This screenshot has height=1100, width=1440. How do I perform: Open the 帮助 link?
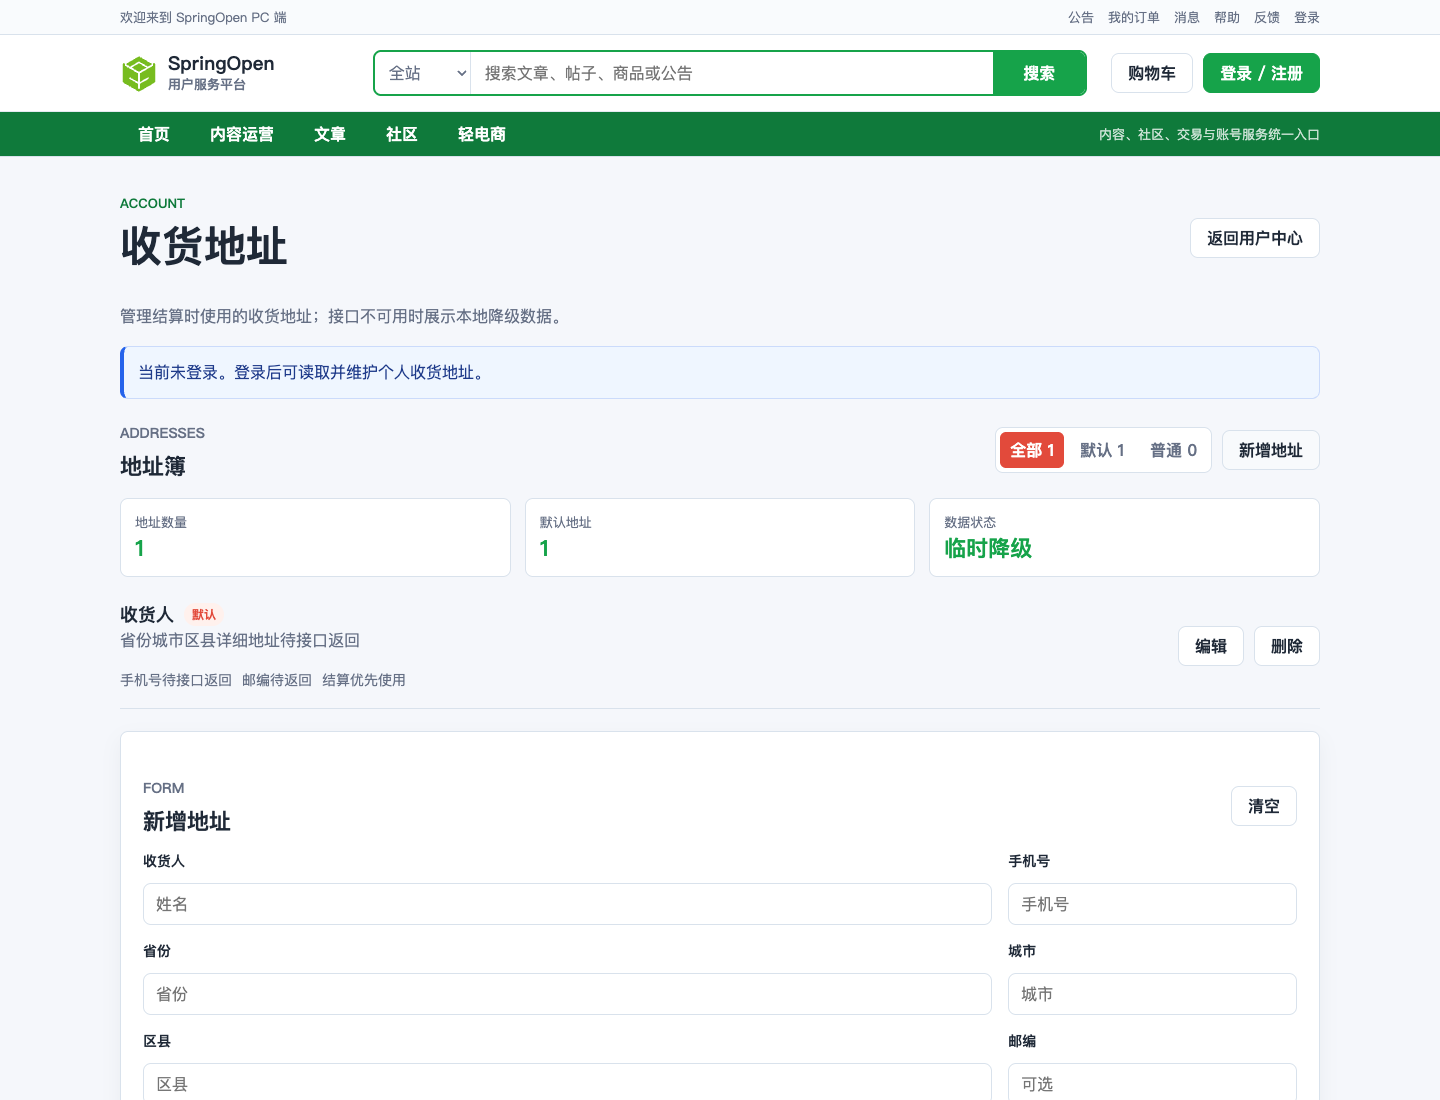tap(1227, 17)
